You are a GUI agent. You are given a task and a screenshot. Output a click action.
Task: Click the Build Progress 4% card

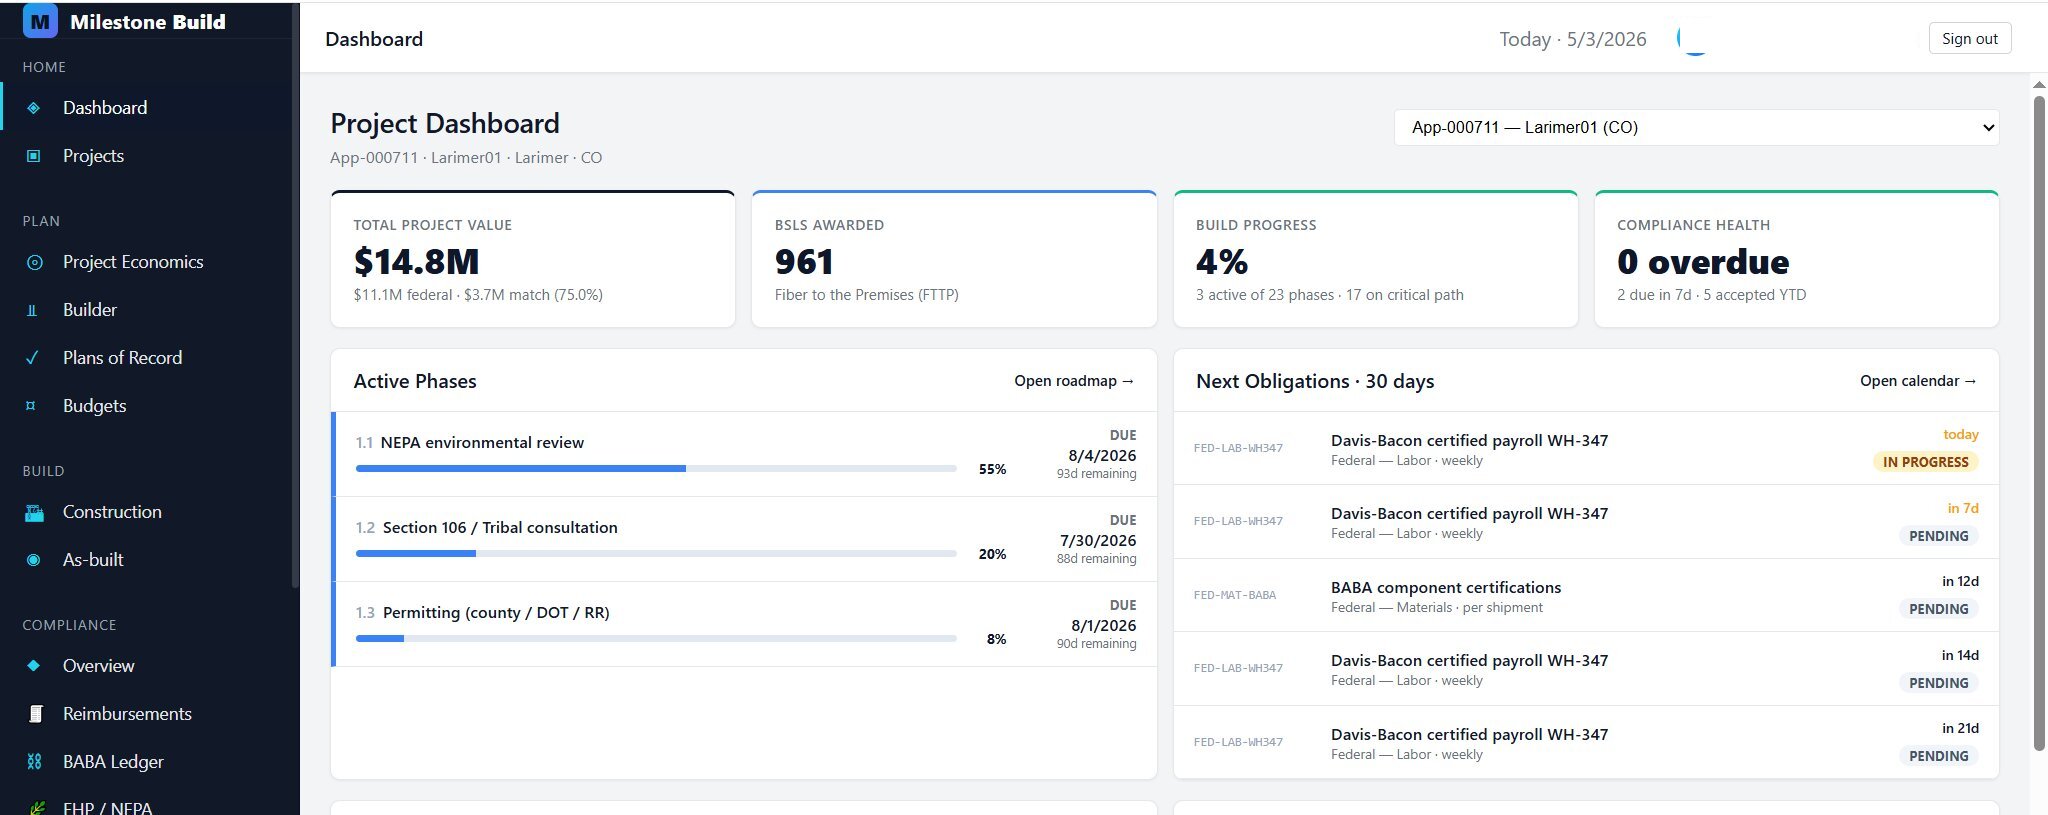[x=1375, y=259]
